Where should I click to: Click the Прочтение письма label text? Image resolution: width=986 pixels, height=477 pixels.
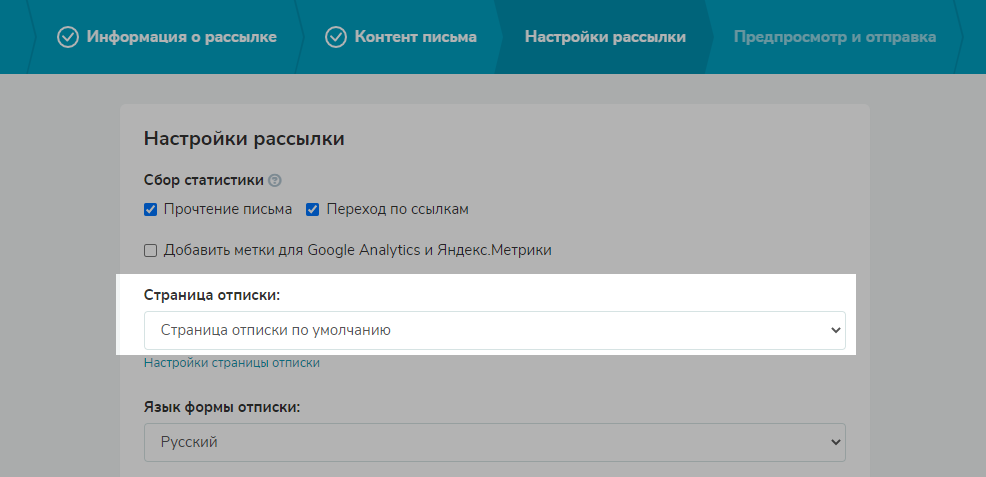click(x=228, y=210)
